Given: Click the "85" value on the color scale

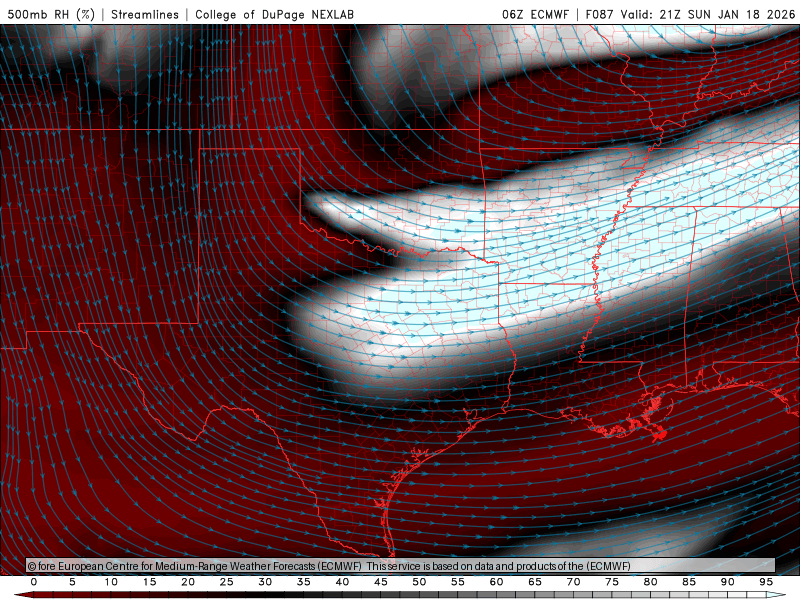Looking at the screenshot, I should point(689,582).
